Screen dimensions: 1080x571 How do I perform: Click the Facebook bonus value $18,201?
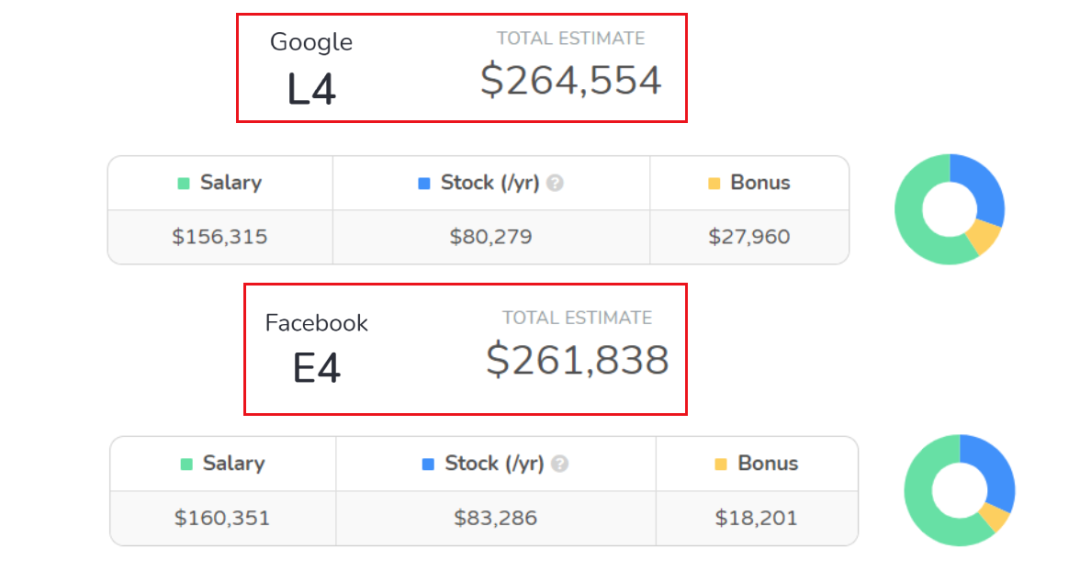pos(756,518)
